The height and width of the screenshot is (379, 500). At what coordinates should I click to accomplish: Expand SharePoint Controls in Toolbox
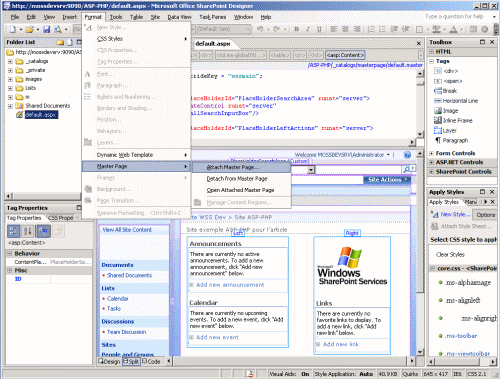coord(431,172)
